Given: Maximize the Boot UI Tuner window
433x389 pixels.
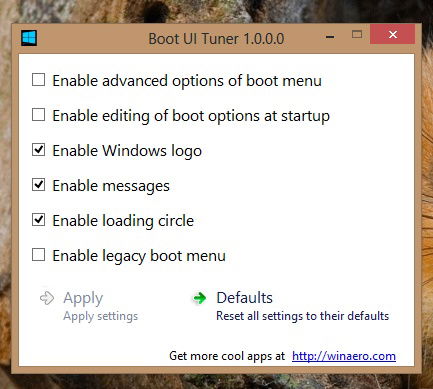Looking at the screenshot, I should click(357, 34).
